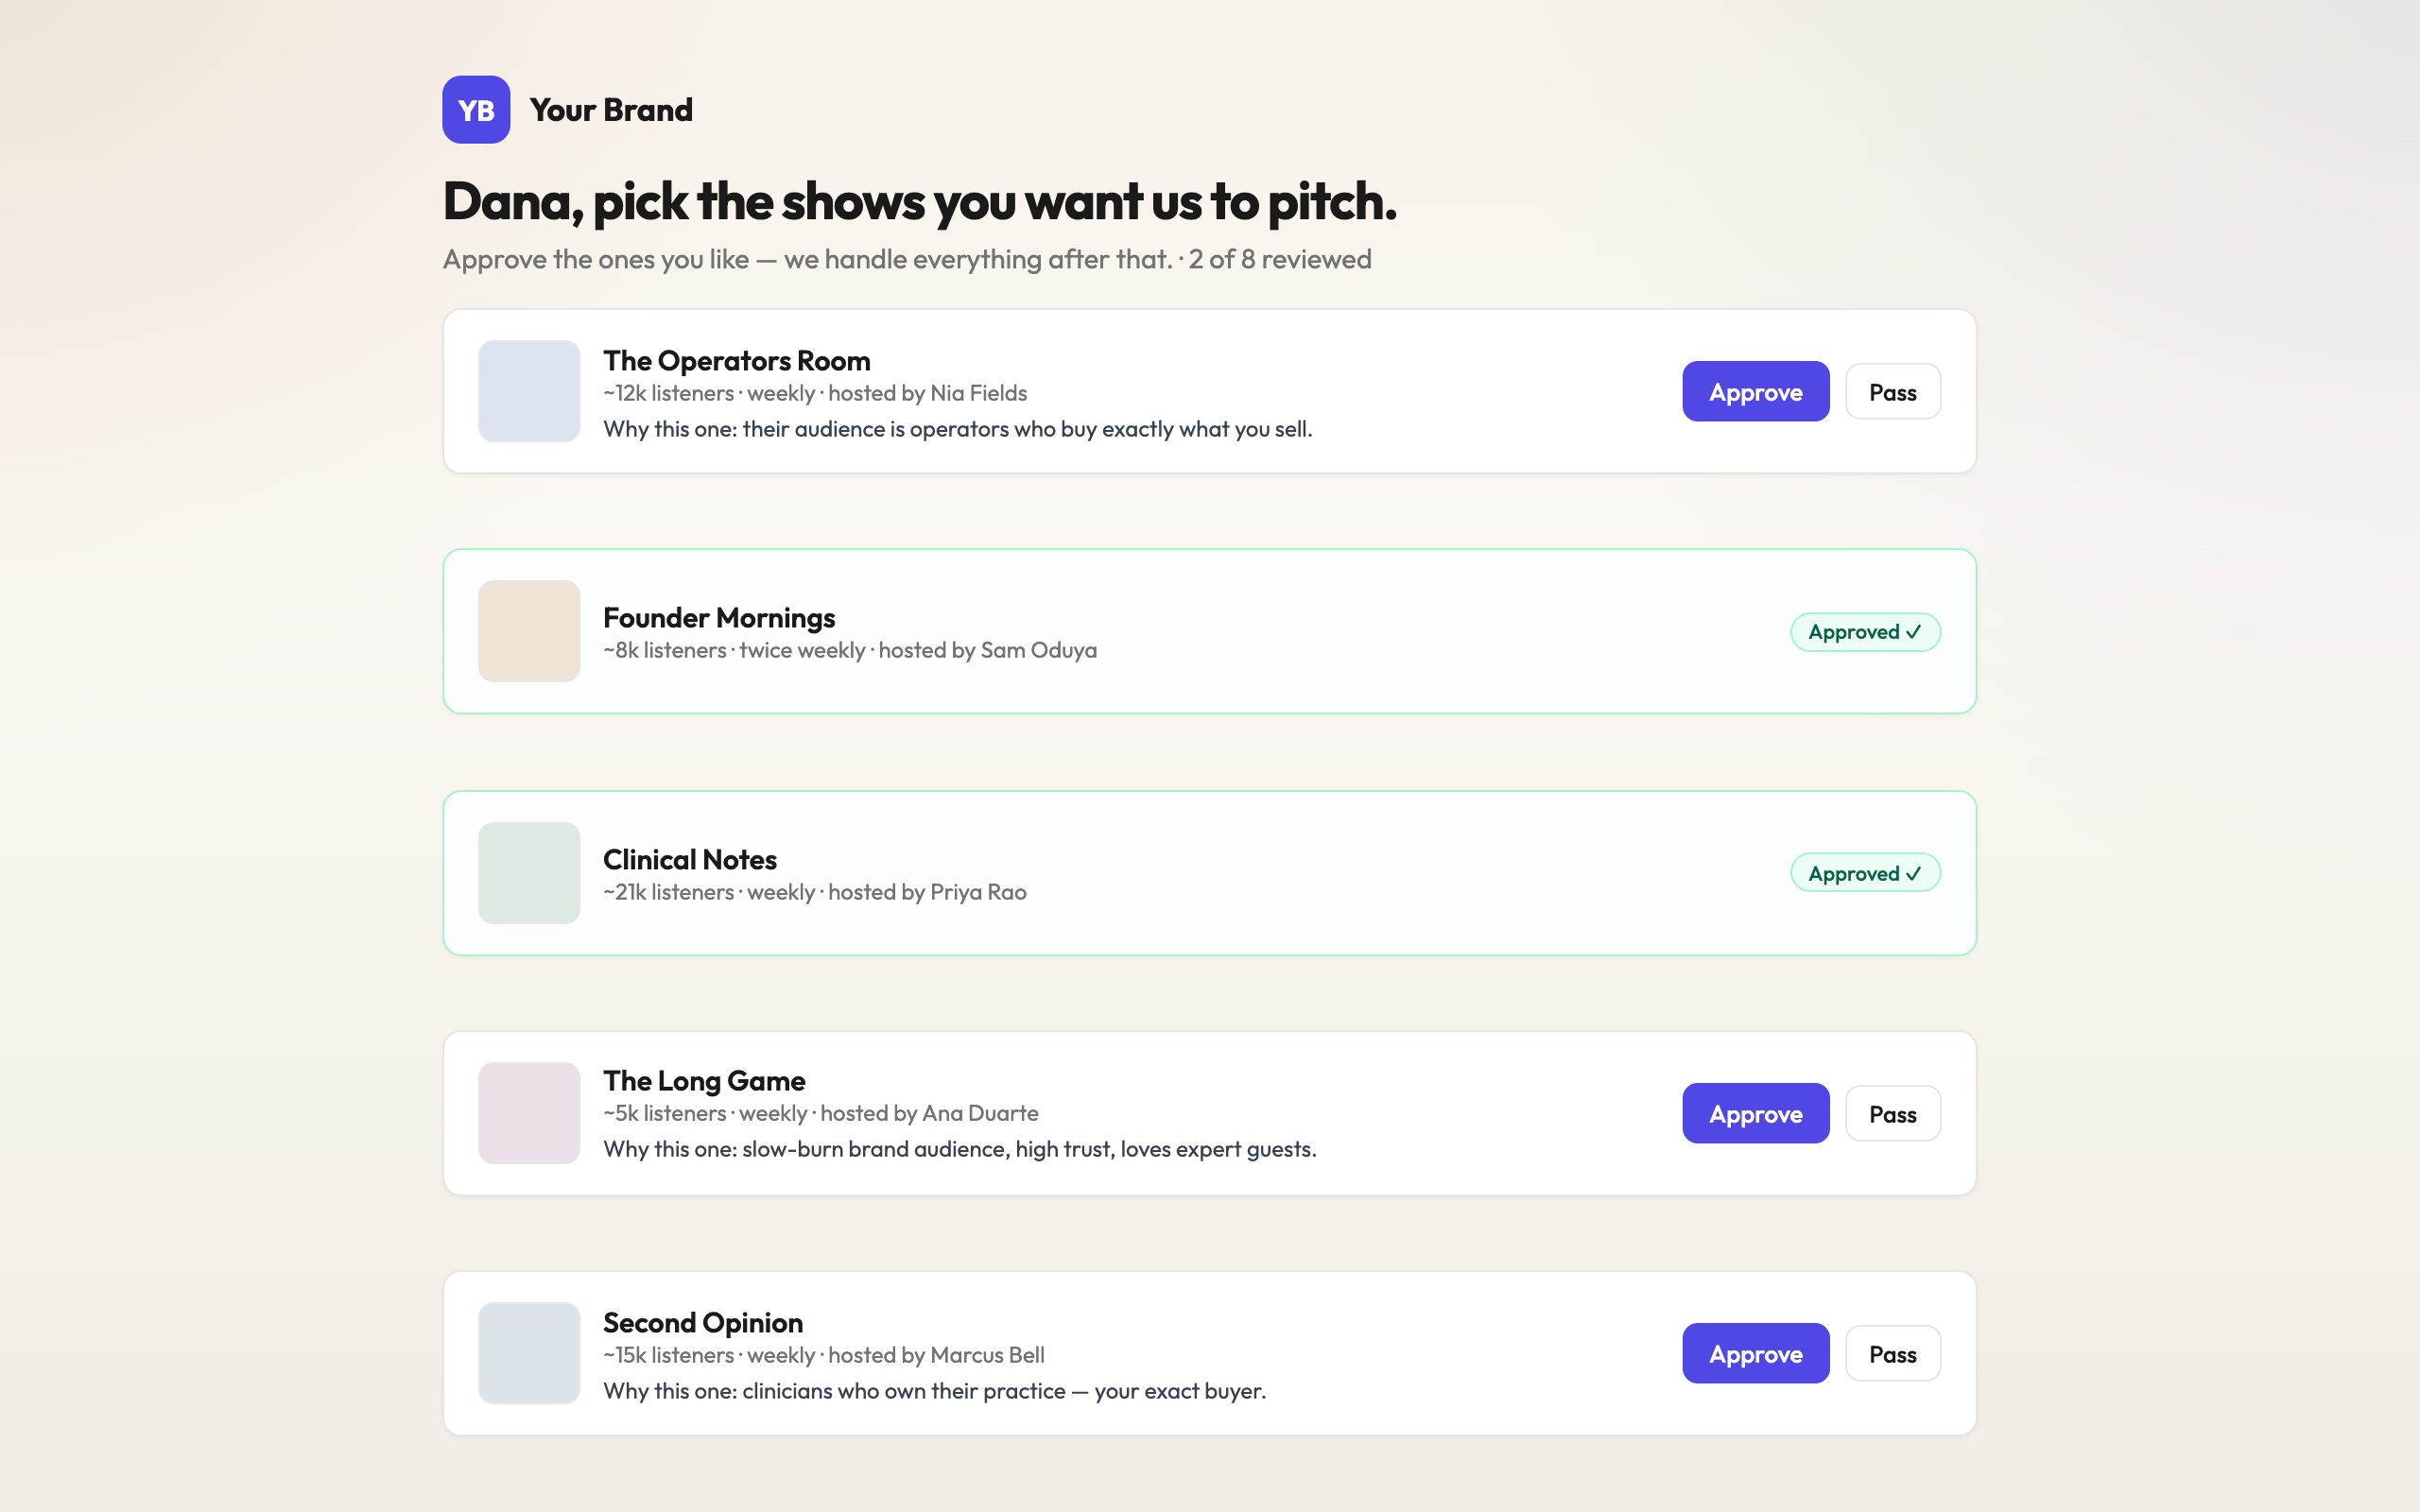Pass on The Long Game show

(x=1892, y=1113)
